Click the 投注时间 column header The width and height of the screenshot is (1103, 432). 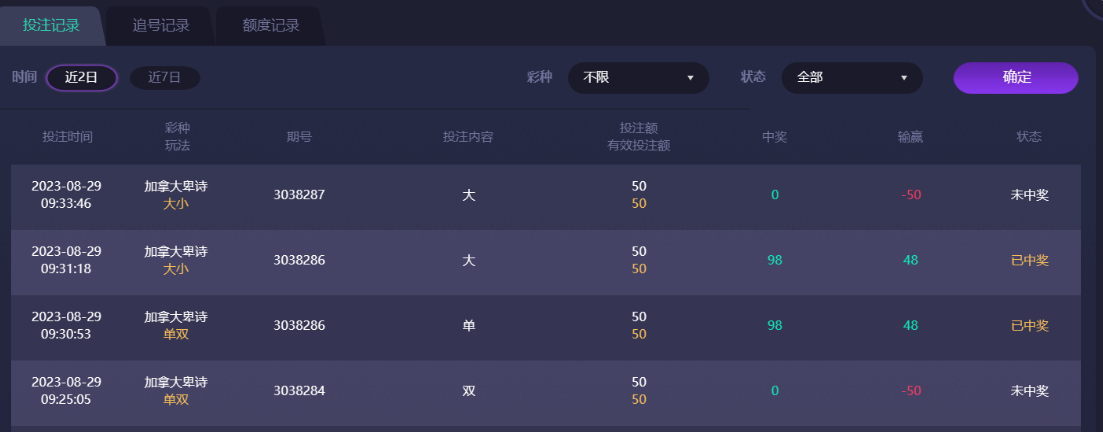(x=67, y=136)
